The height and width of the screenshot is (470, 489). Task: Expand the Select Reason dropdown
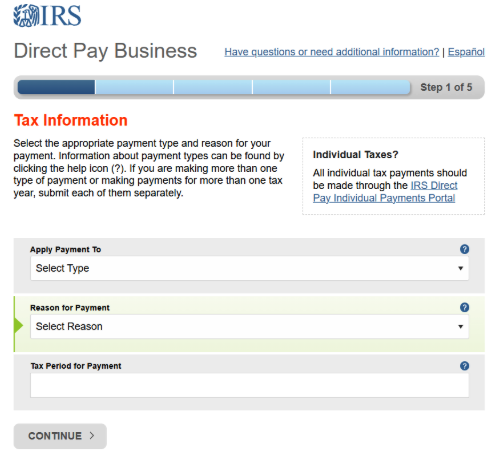[x=249, y=326]
